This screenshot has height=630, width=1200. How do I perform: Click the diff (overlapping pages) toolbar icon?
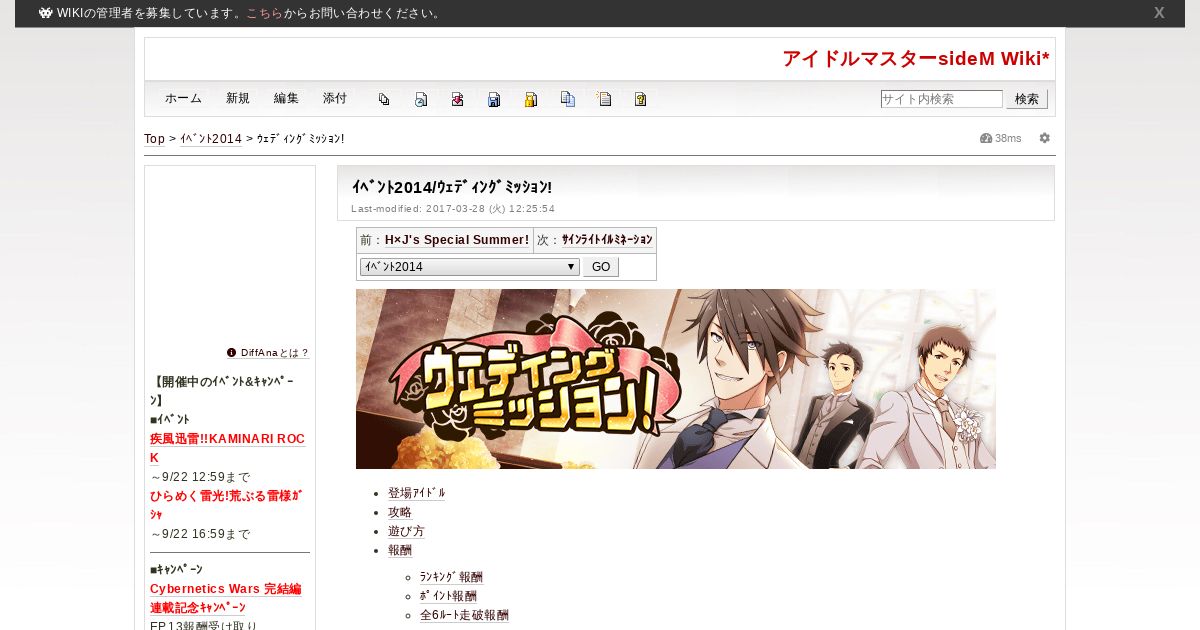(x=384, y=99)
